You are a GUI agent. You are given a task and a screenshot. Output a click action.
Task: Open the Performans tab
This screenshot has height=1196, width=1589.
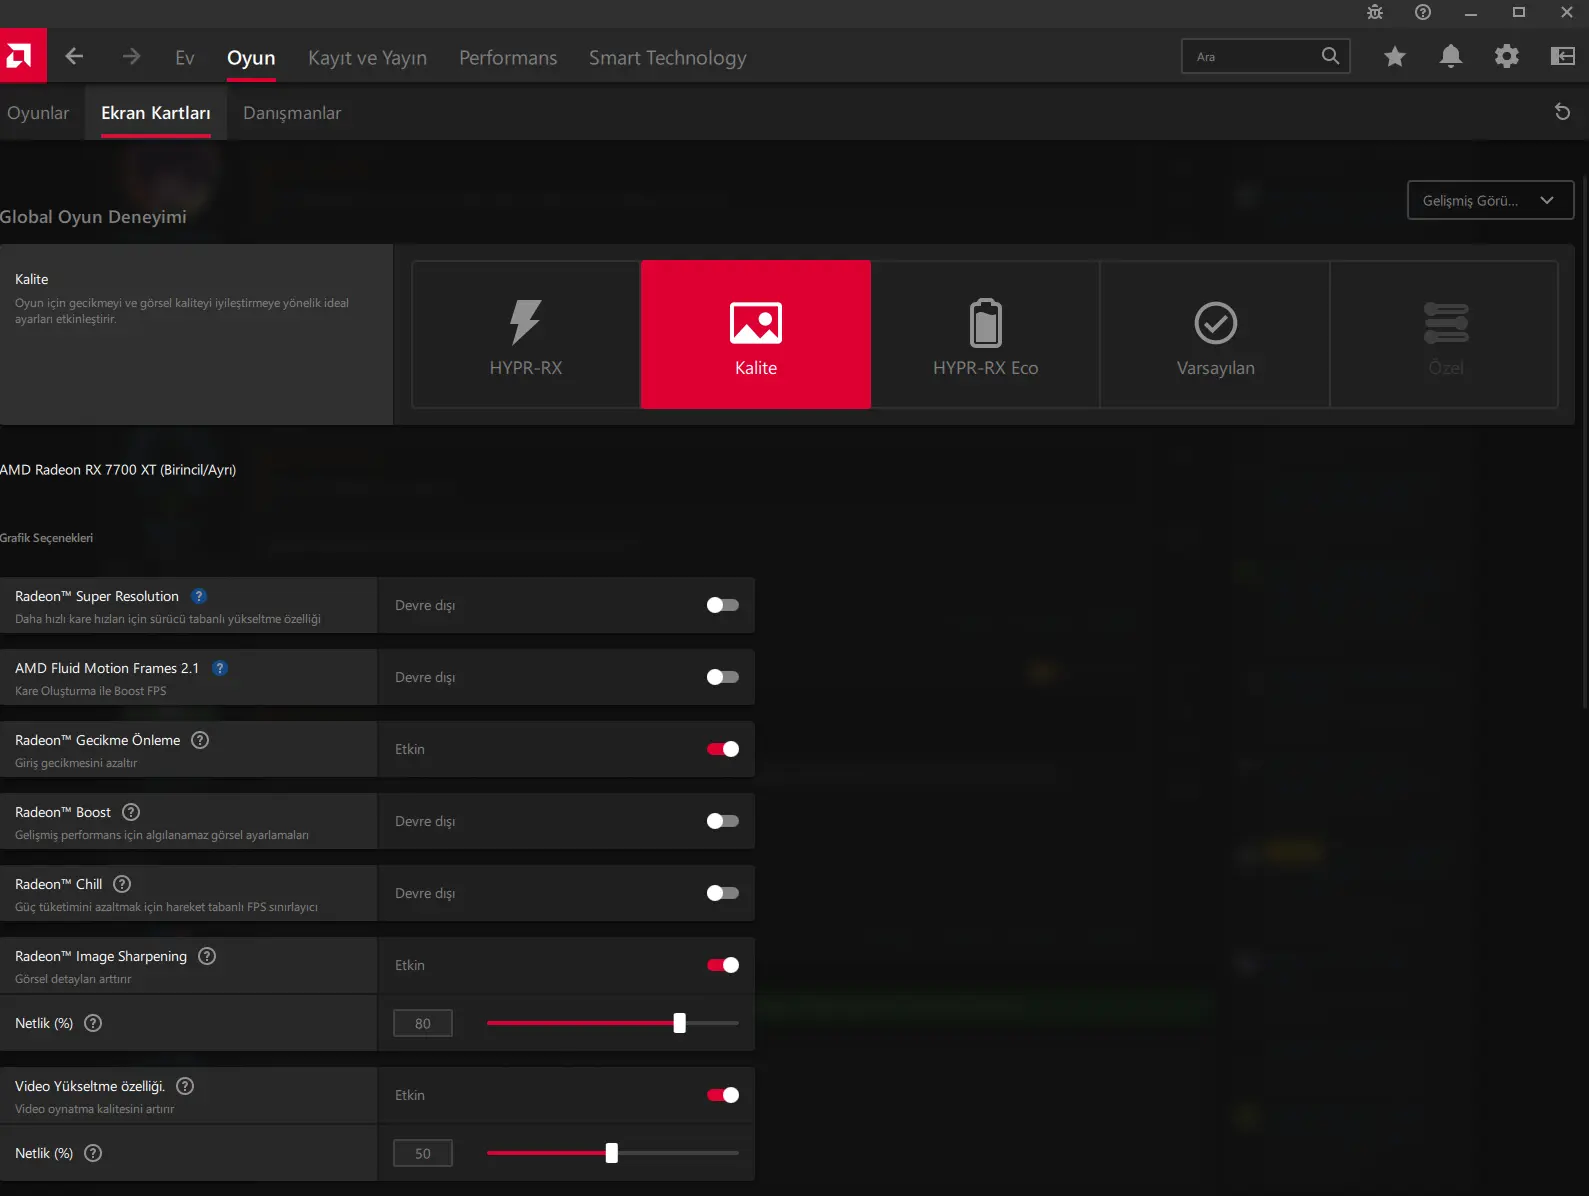pos(508,58)
